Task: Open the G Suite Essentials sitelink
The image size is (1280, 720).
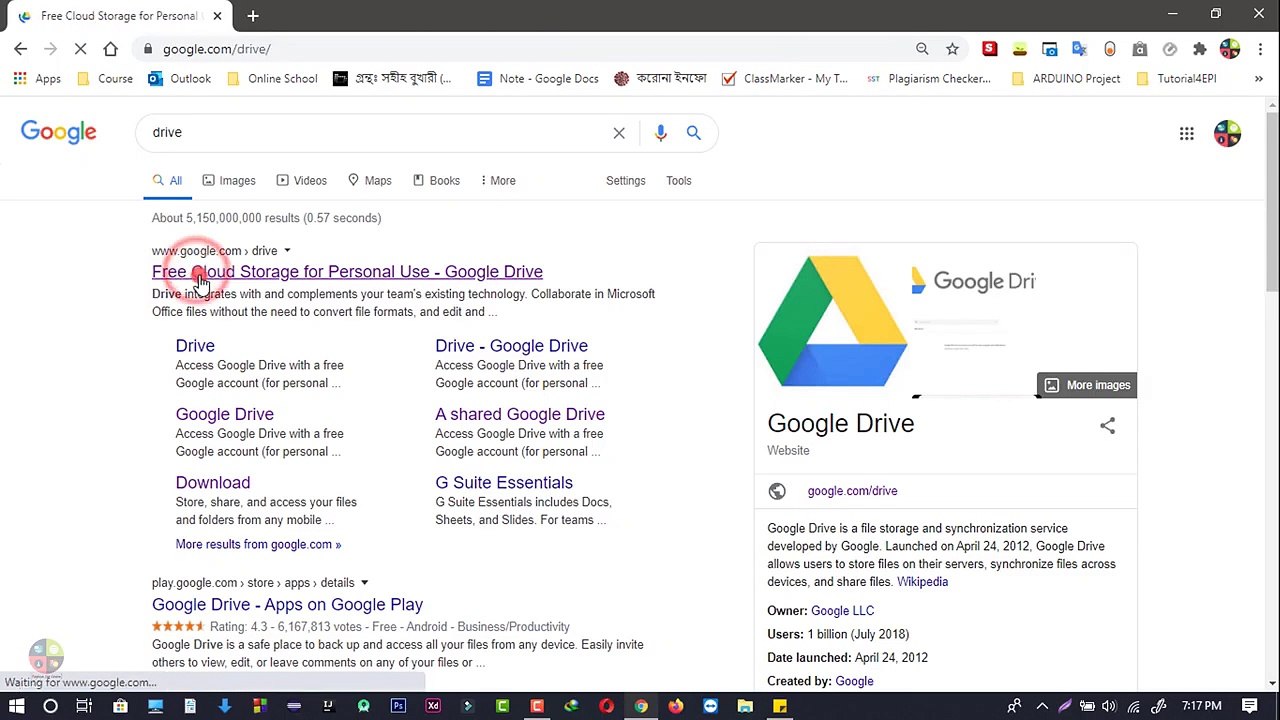Action: 504,483
